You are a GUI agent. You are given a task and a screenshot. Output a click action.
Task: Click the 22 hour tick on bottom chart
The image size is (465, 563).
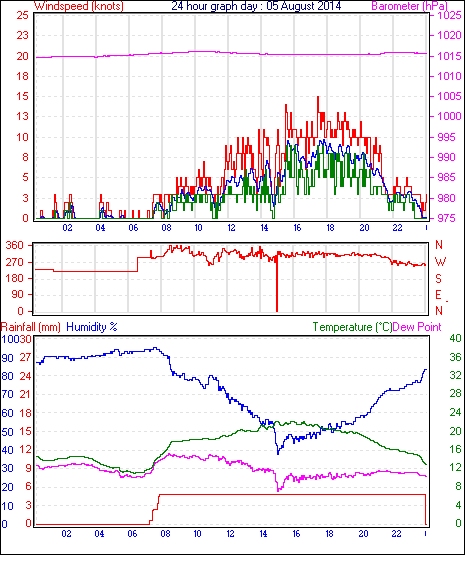(396, 534)
